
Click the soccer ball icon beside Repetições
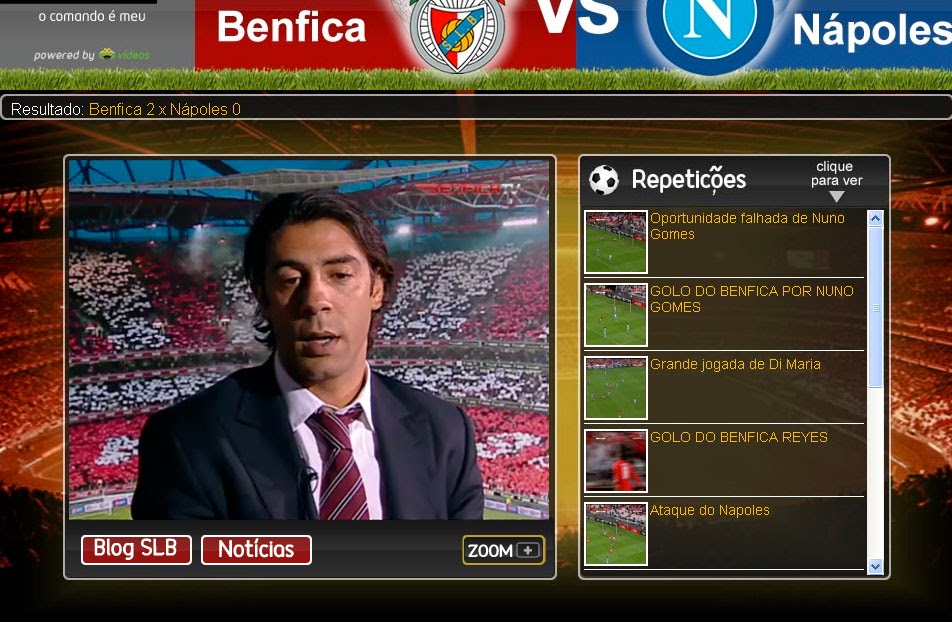[x=604, y=180]
